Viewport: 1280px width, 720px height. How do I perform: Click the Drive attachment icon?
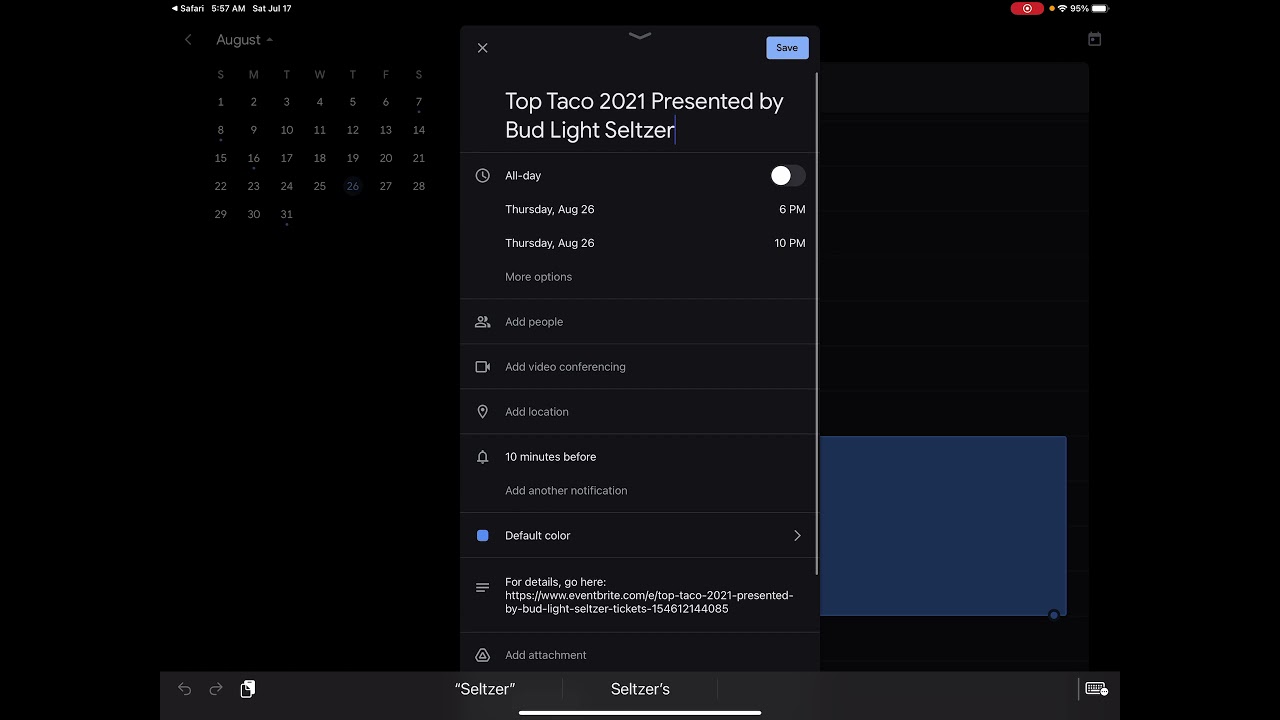[483, 655]
